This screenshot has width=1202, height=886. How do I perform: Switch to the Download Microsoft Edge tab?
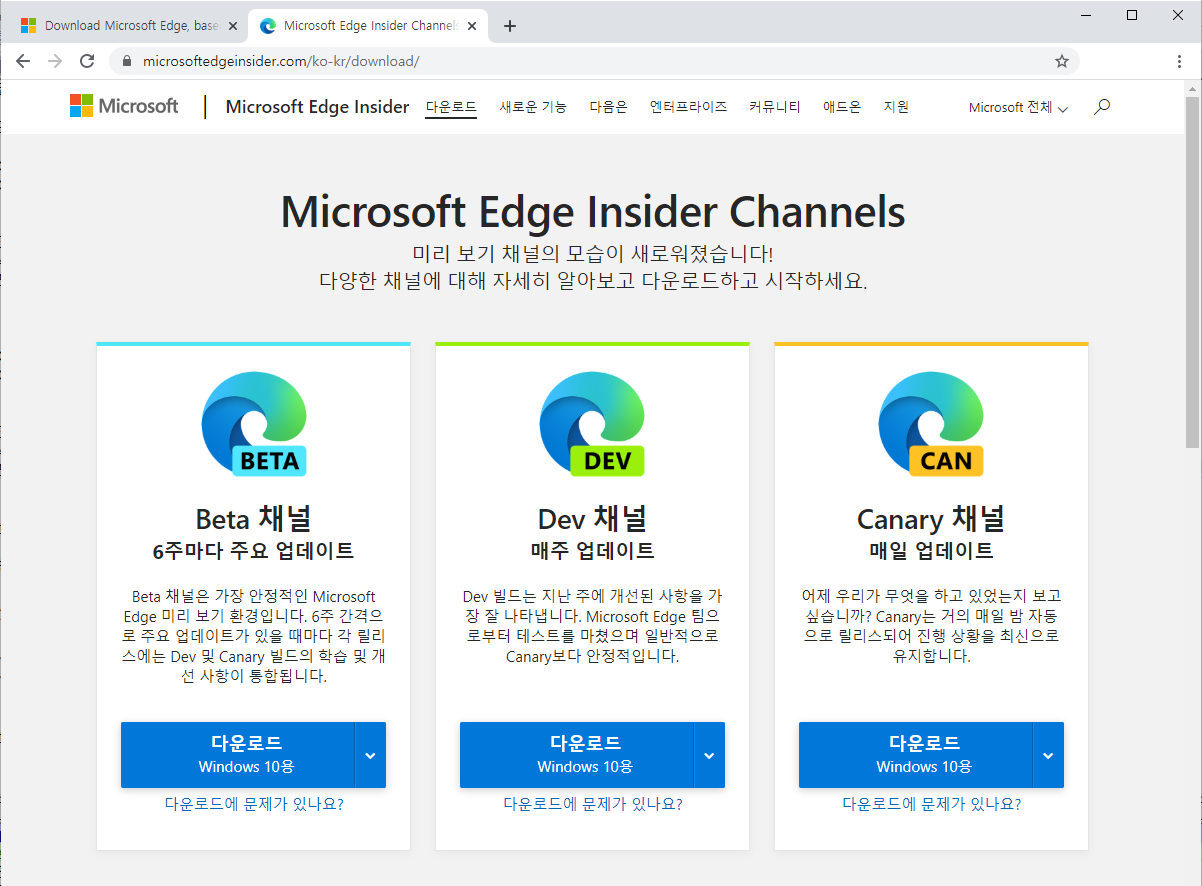[x=129, y=26]
